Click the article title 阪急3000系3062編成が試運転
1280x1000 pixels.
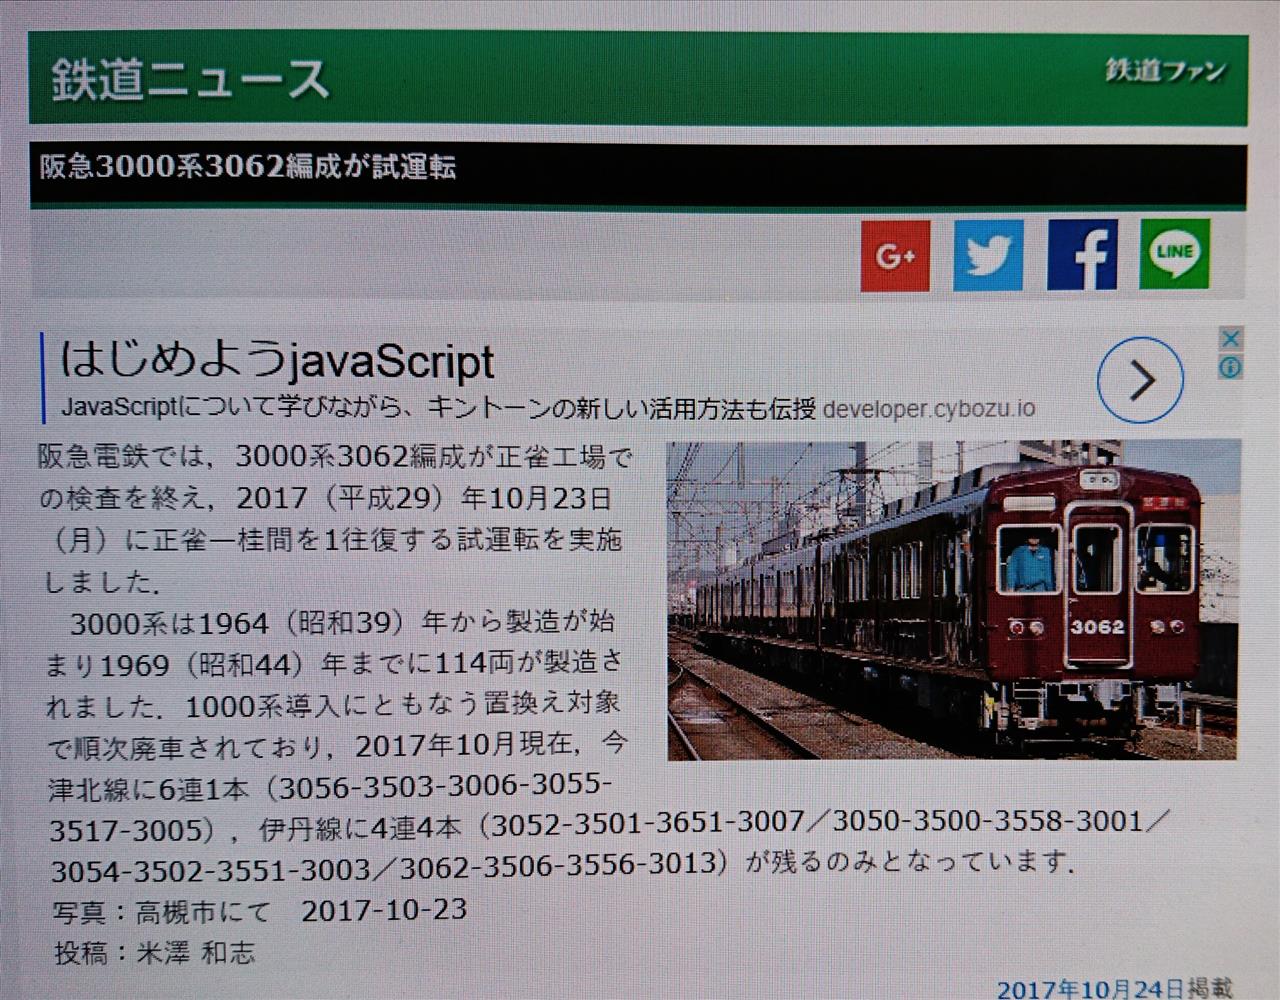tap(248, 166)
